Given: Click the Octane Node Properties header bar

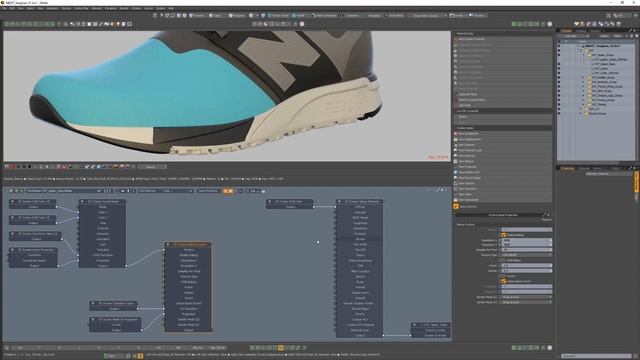Looking at the screenshot, I should click(x=503, y=215).
